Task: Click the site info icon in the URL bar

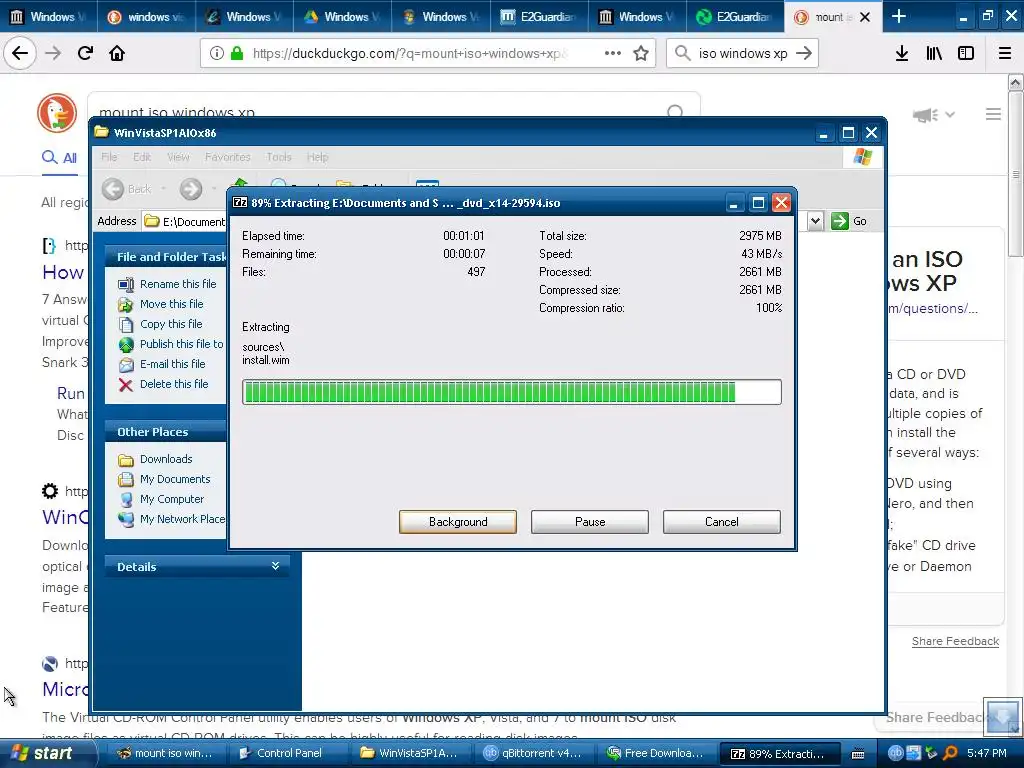Action: tap(216, 54)
